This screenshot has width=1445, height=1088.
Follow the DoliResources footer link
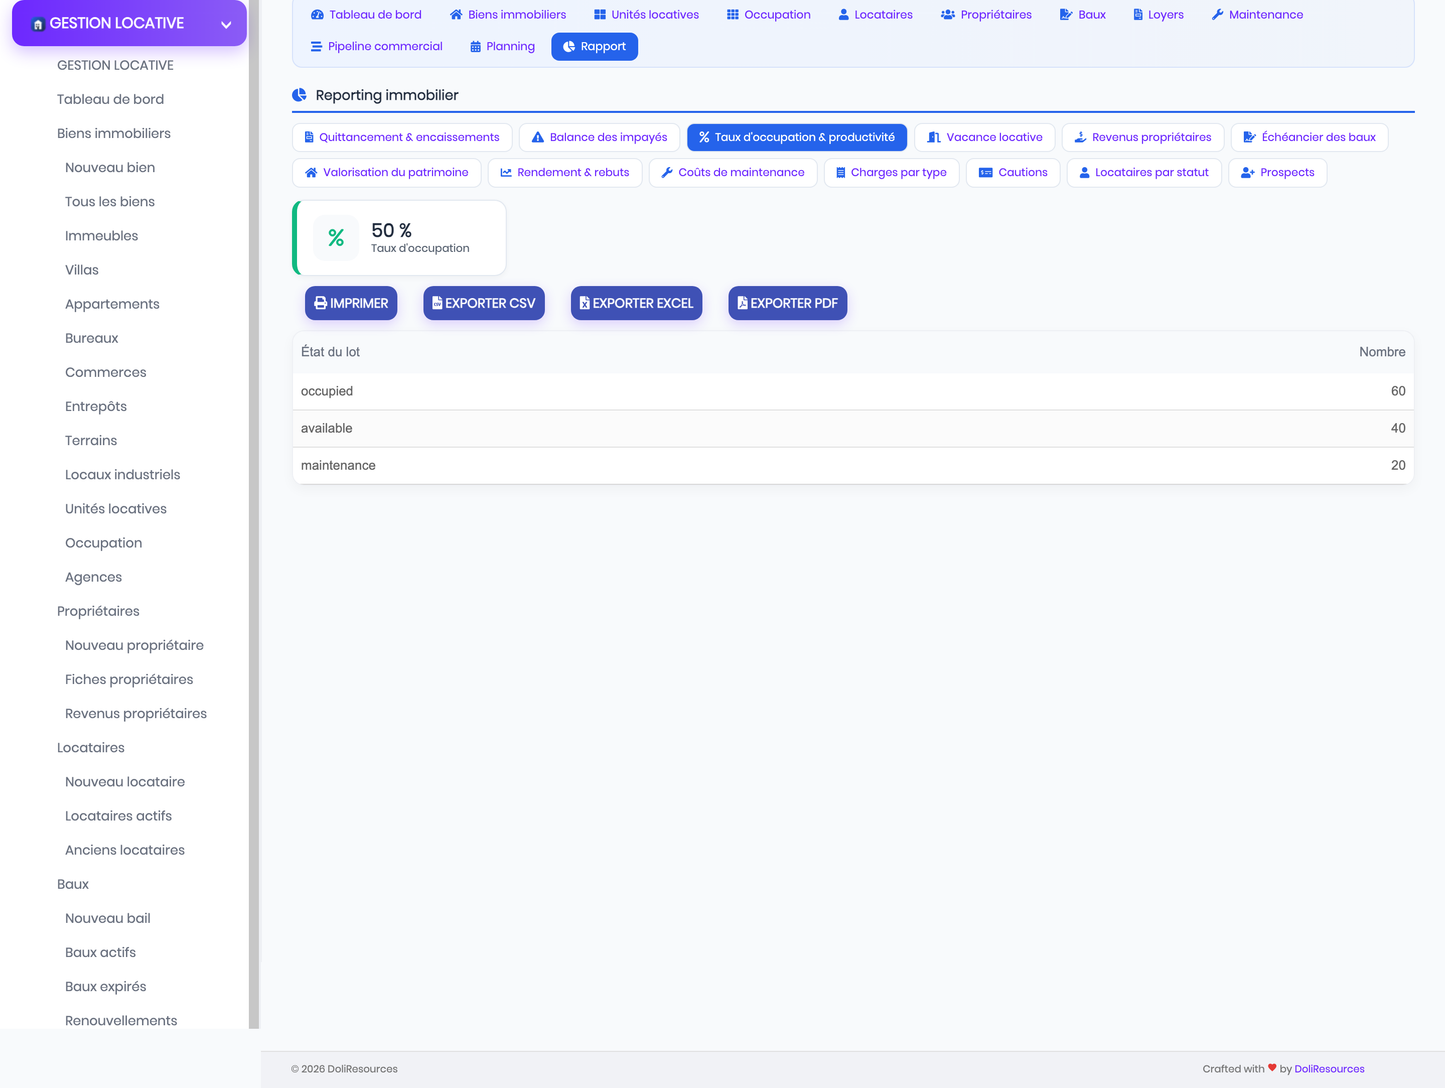(x=1329, y=1069)
